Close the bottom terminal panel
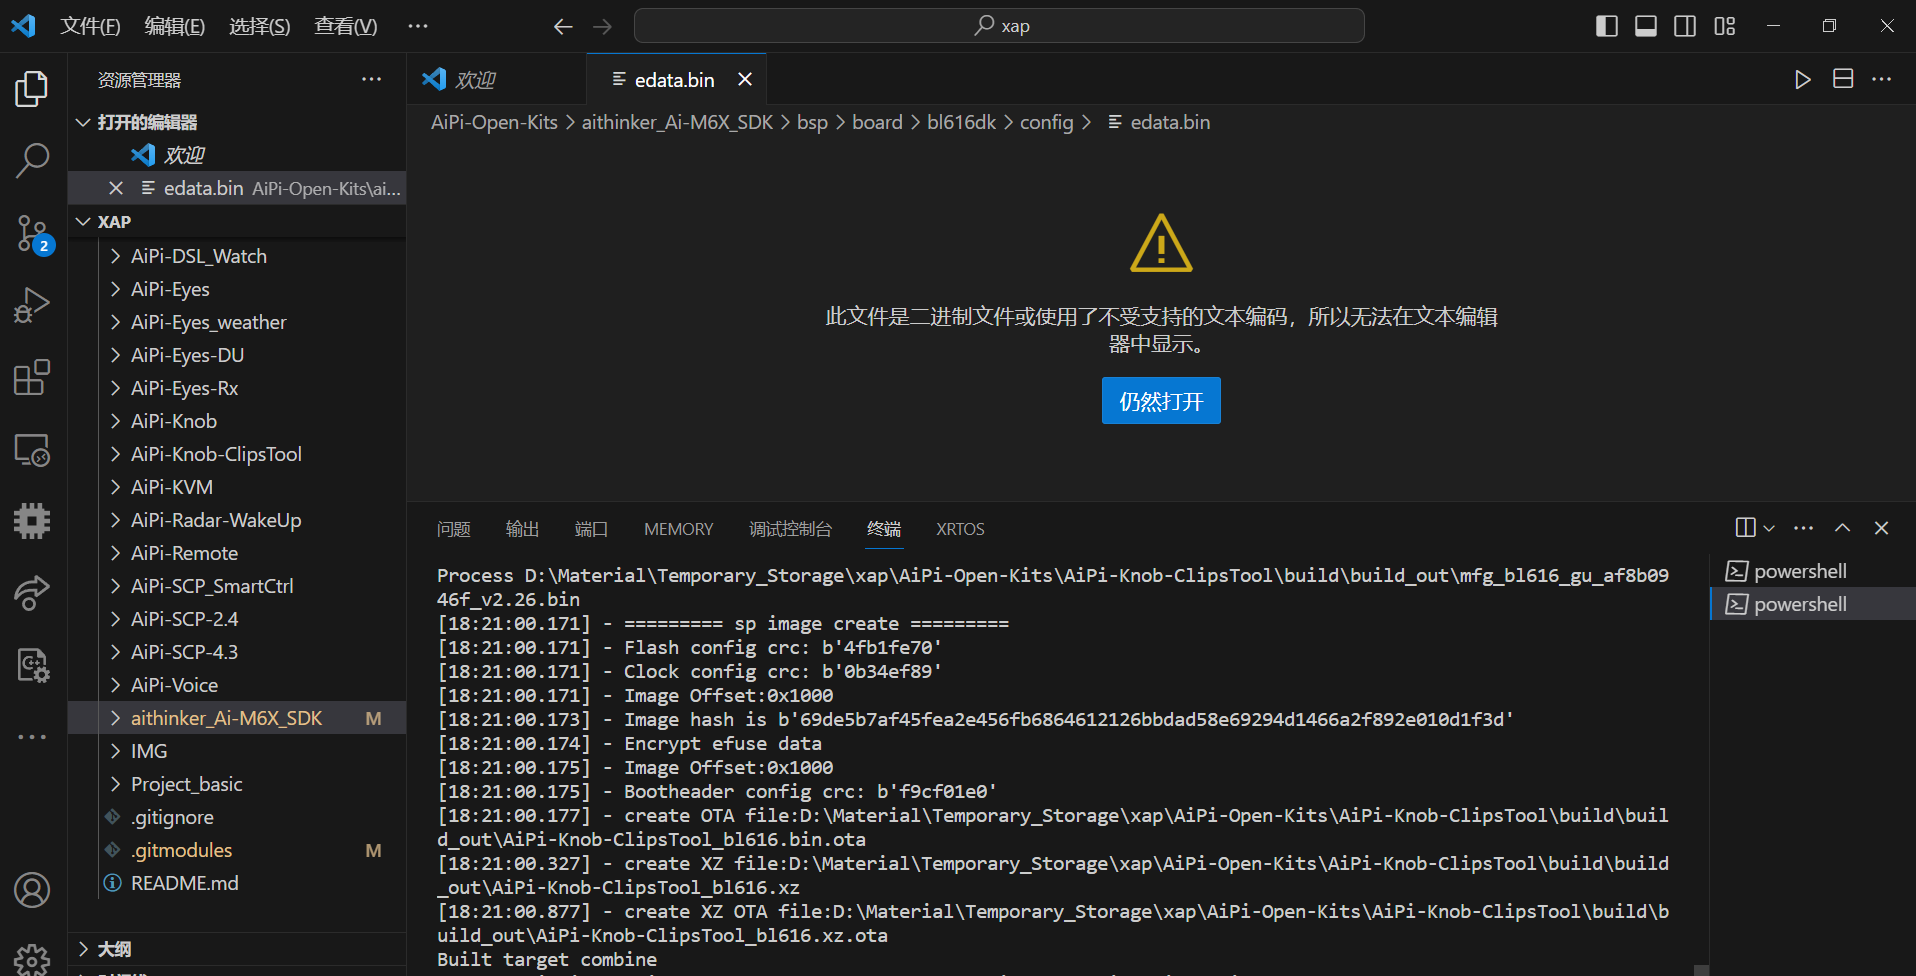 (x=1882, y=528)
